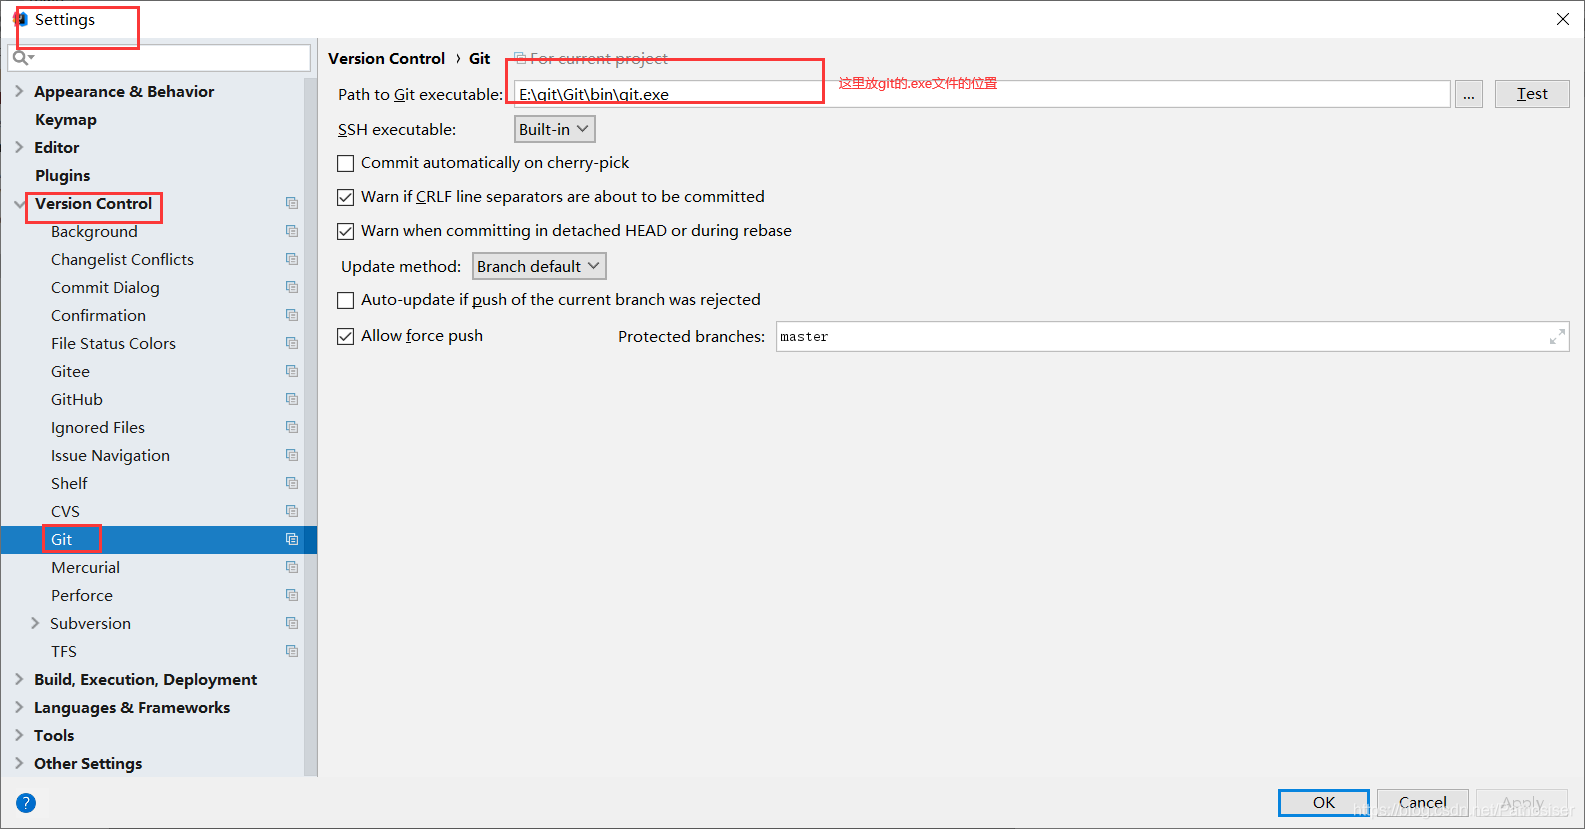Collapse the Version Control section
Viewport: 1585px width, 829px height.
point(19,203)
